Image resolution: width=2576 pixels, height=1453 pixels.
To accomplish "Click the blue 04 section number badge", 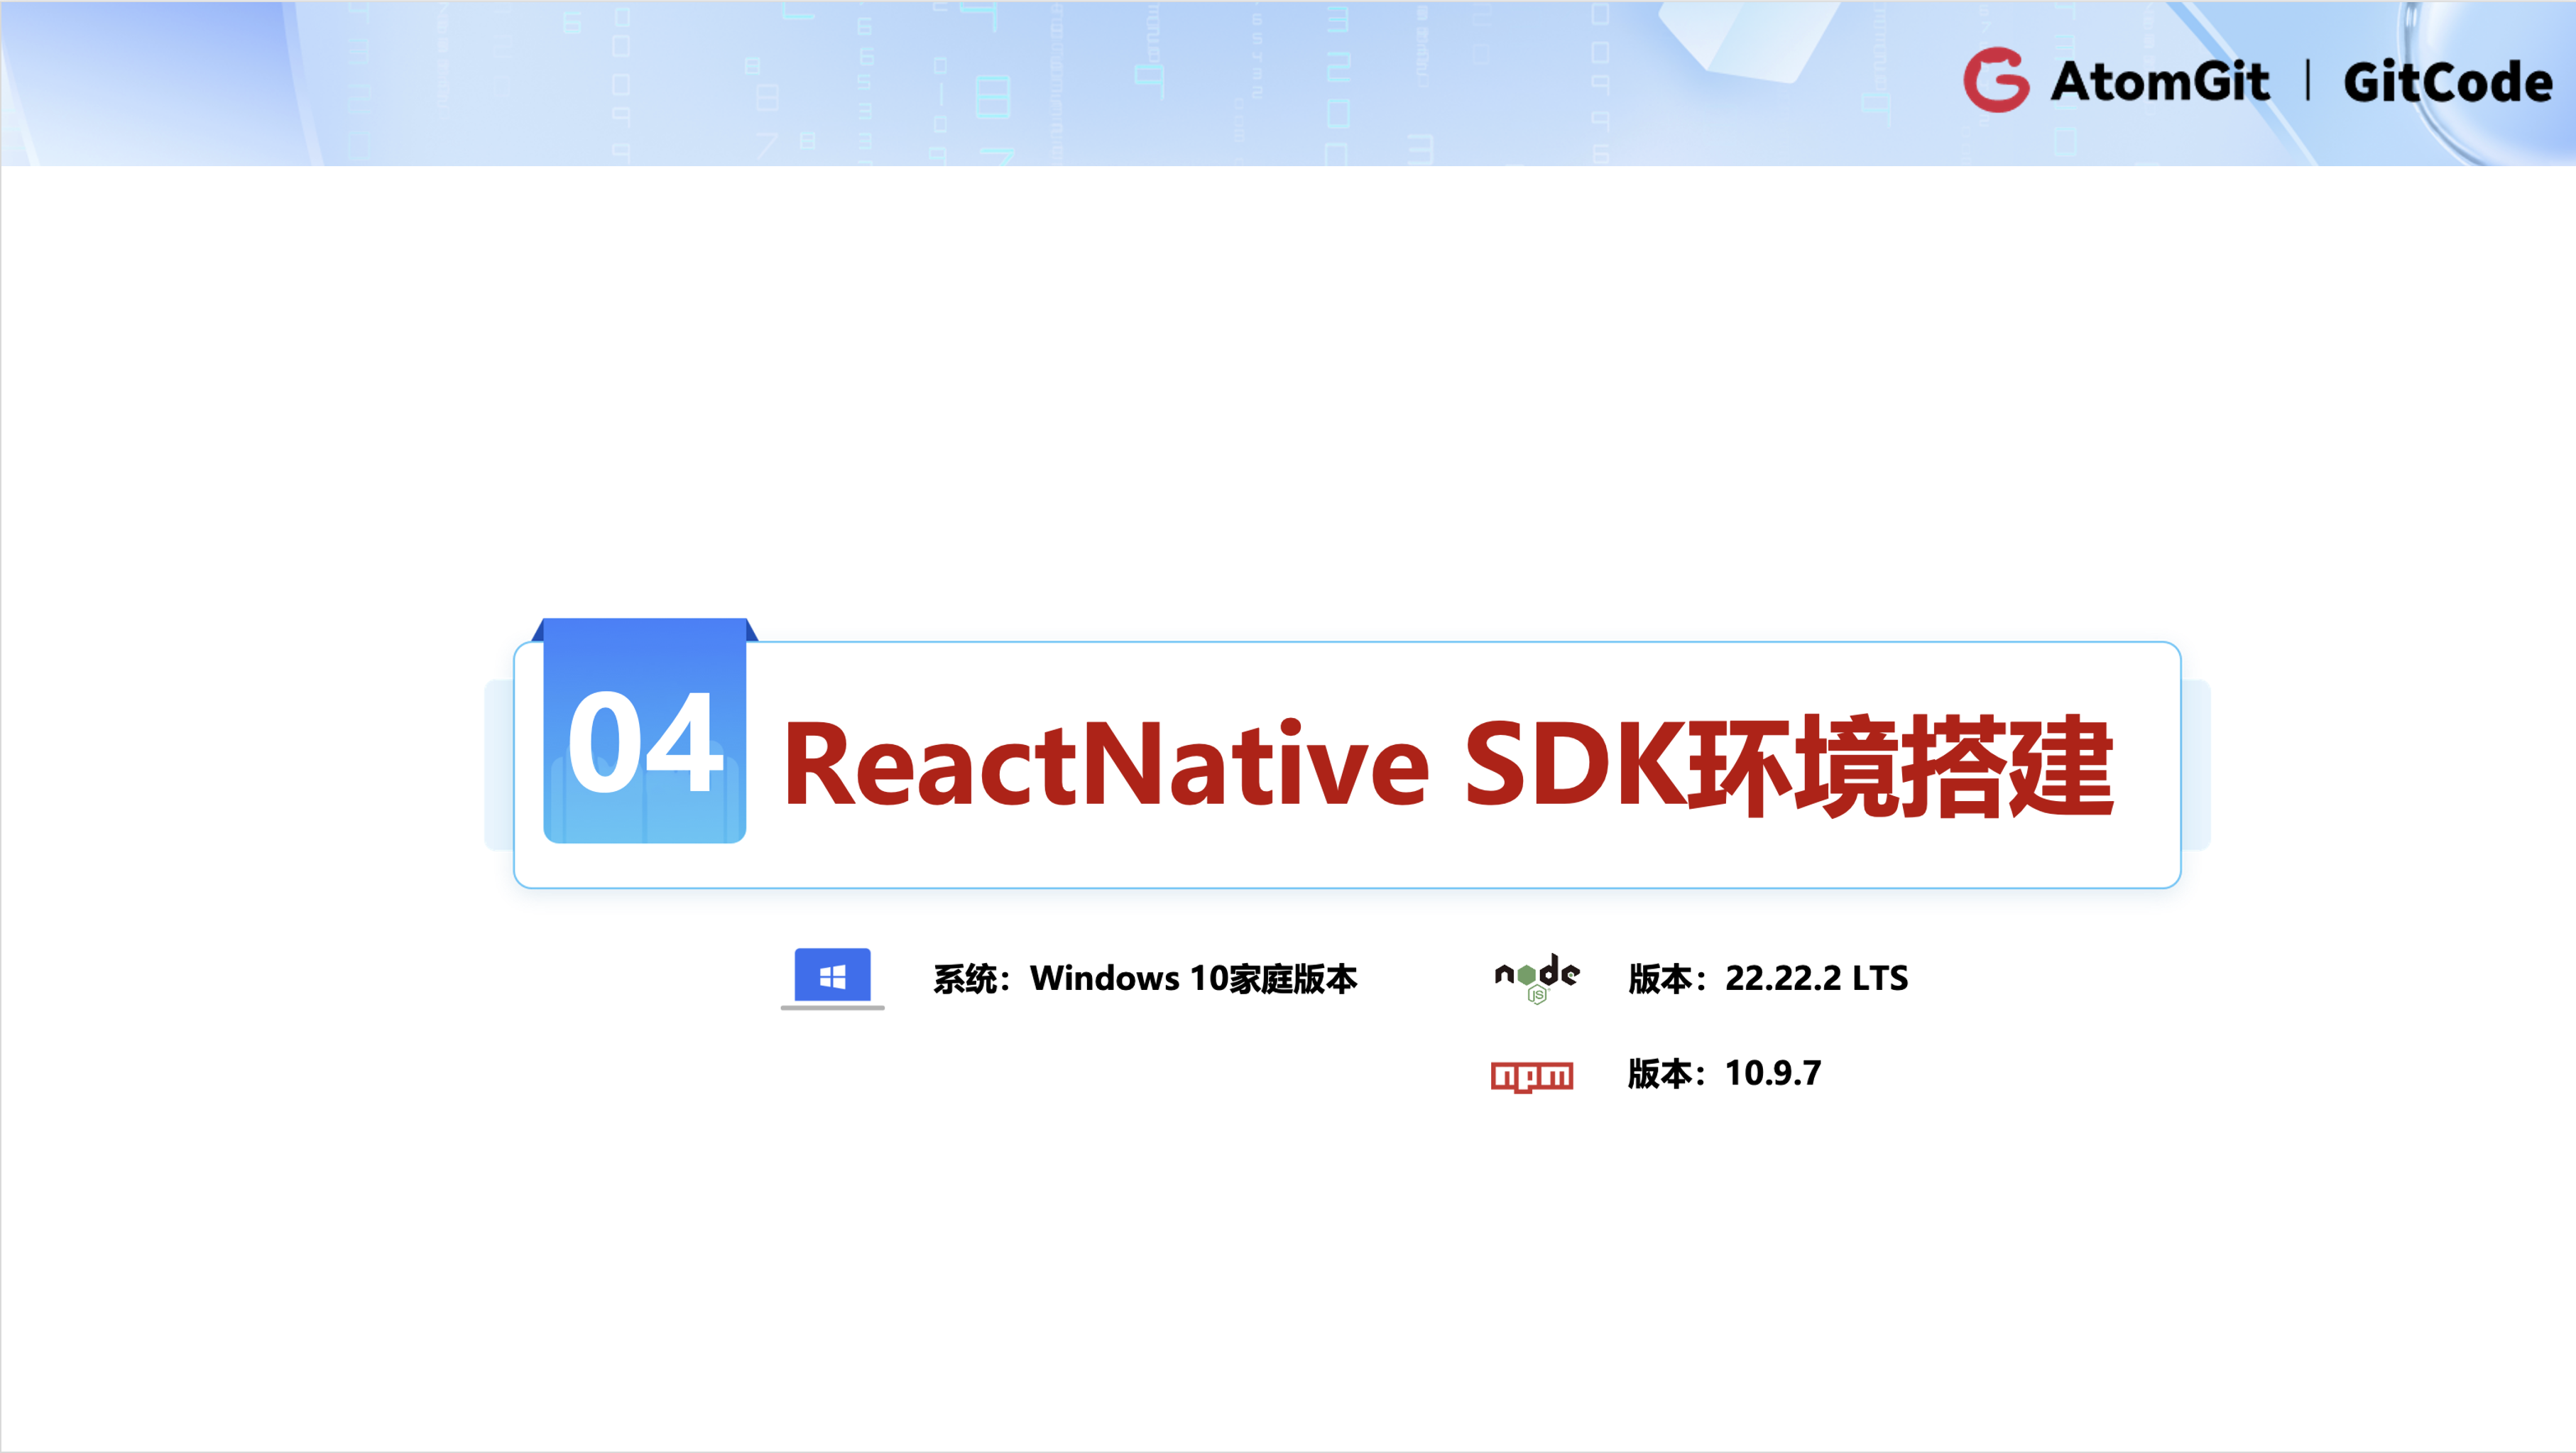I will point(645,731).
